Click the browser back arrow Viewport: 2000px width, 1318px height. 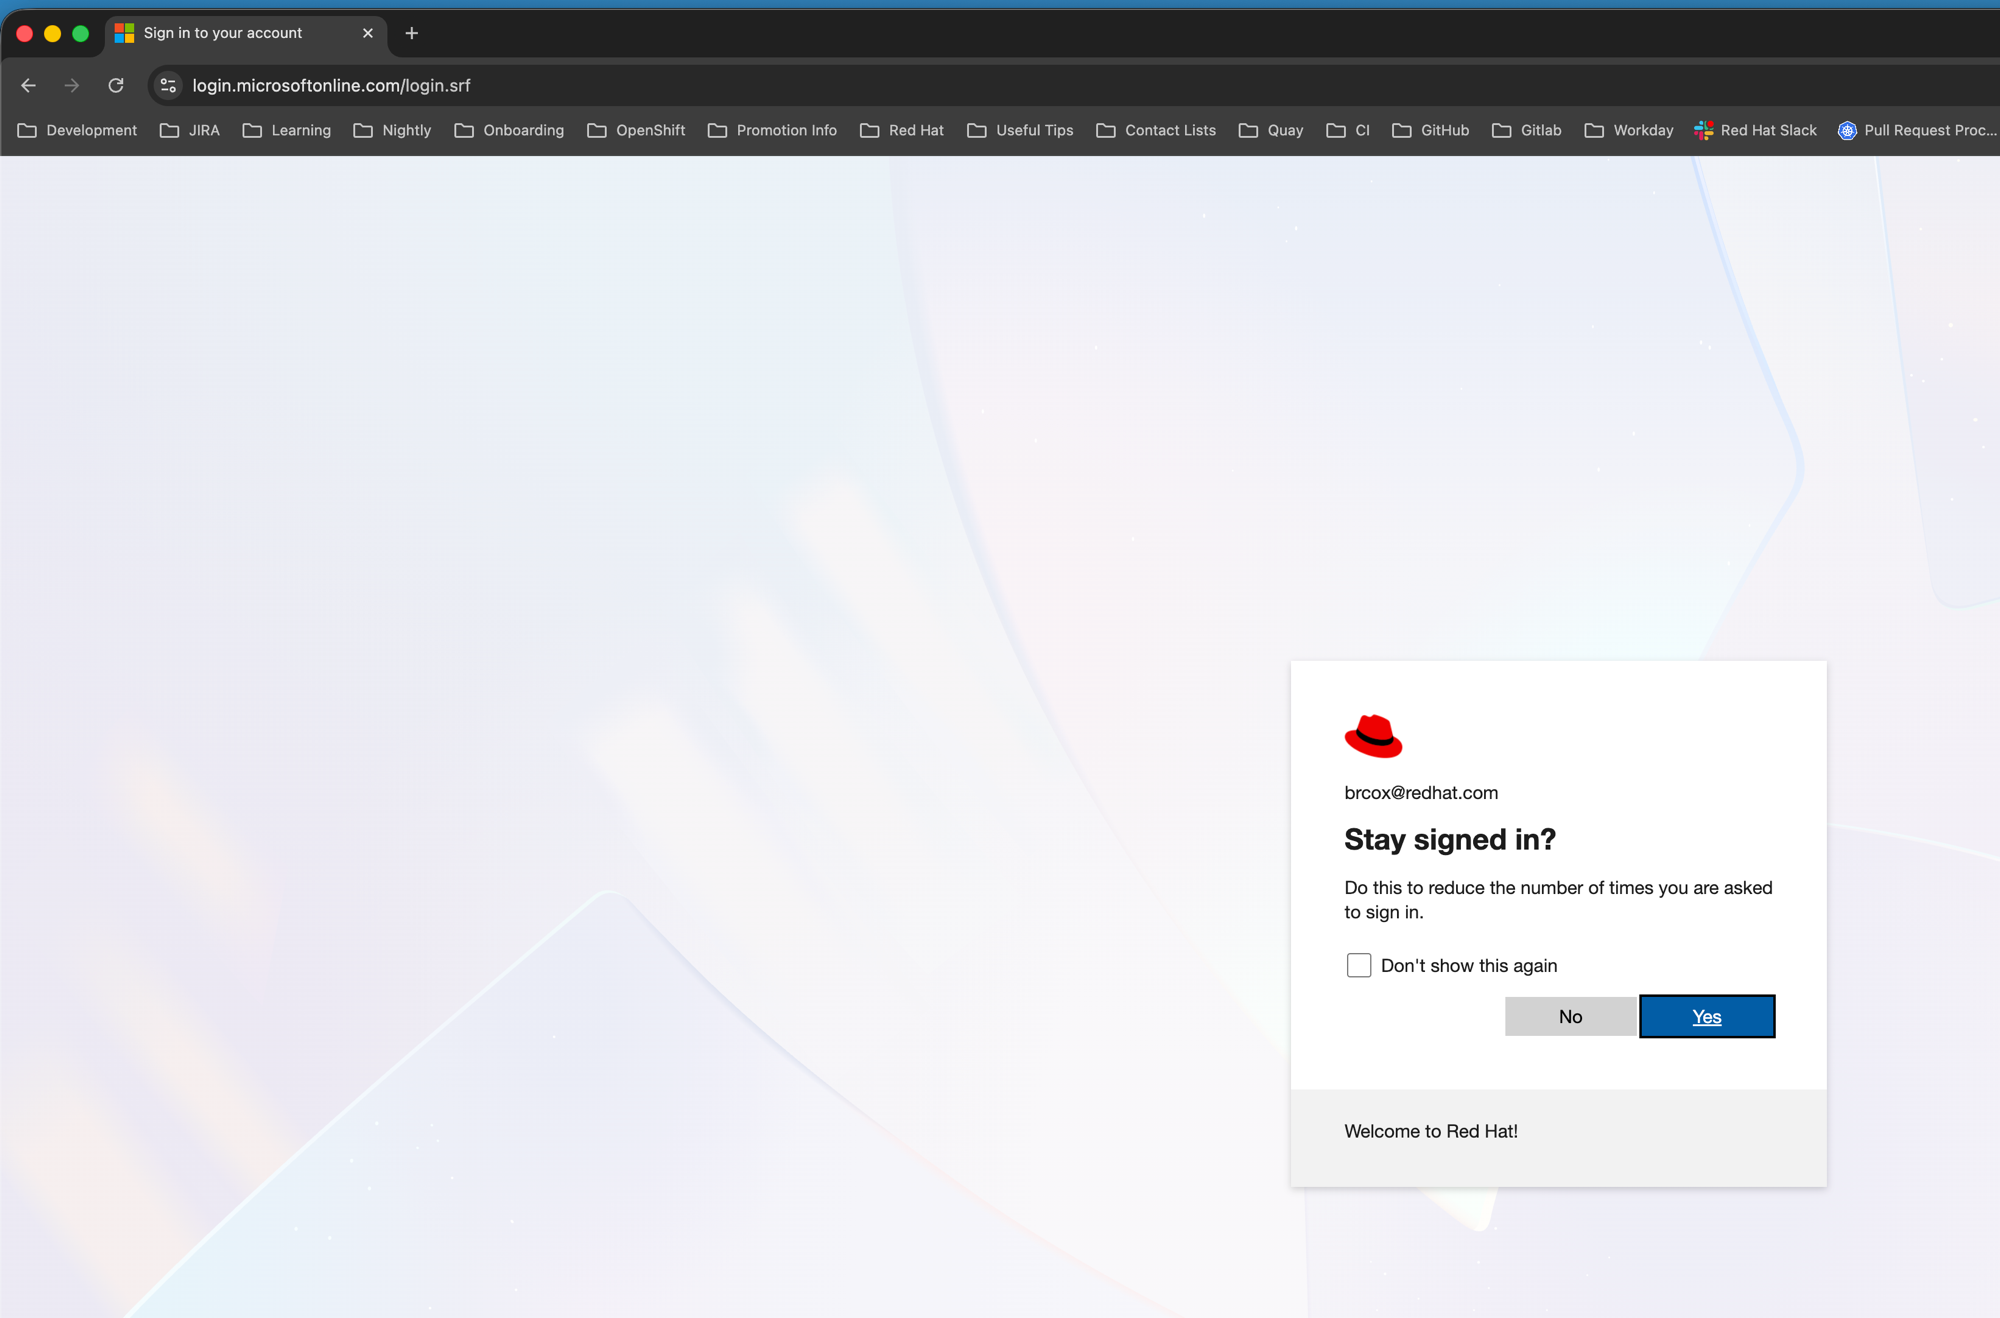pos(28,86)
